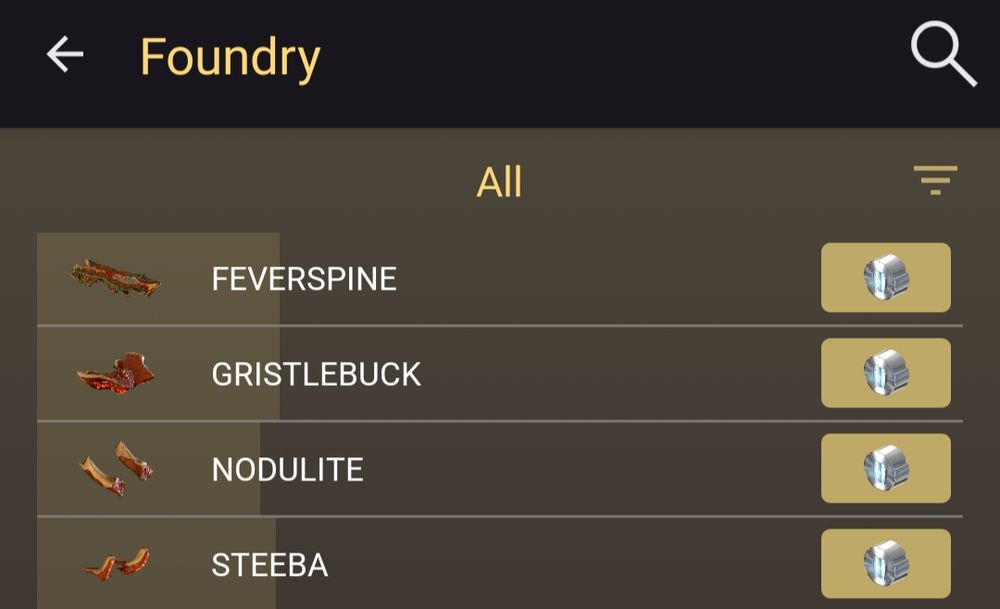Tap the ingot icon next to NODULITE

[x=885, y=468]
